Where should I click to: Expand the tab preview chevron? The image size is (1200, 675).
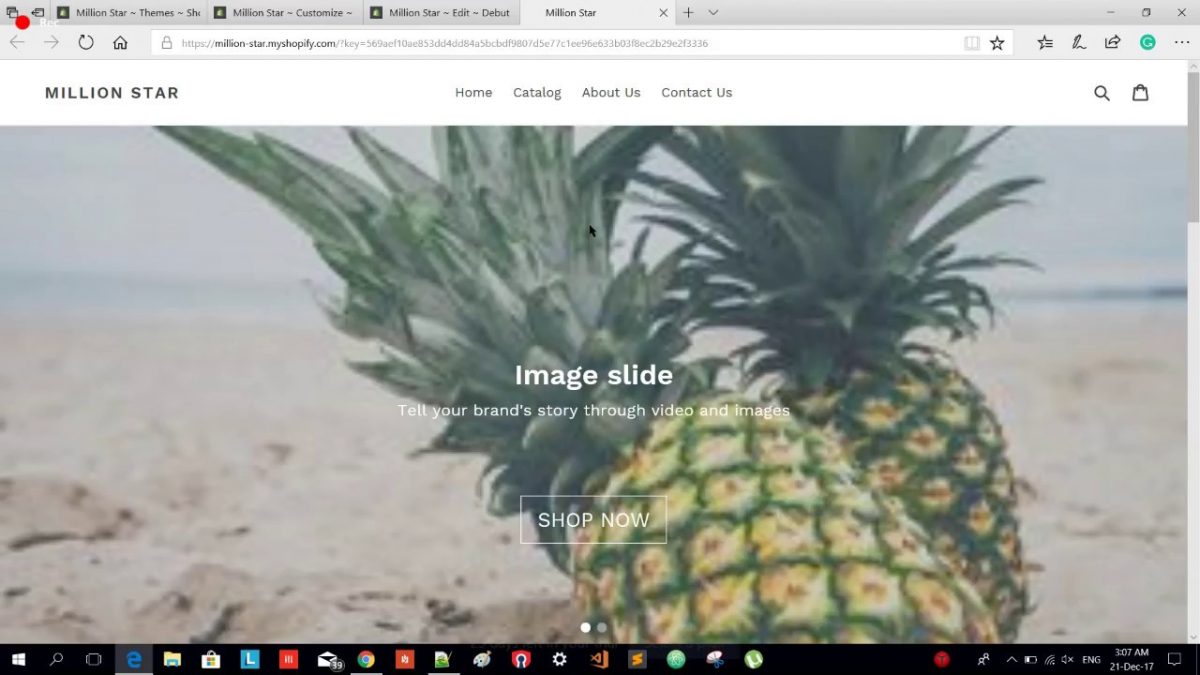point(713,13)
